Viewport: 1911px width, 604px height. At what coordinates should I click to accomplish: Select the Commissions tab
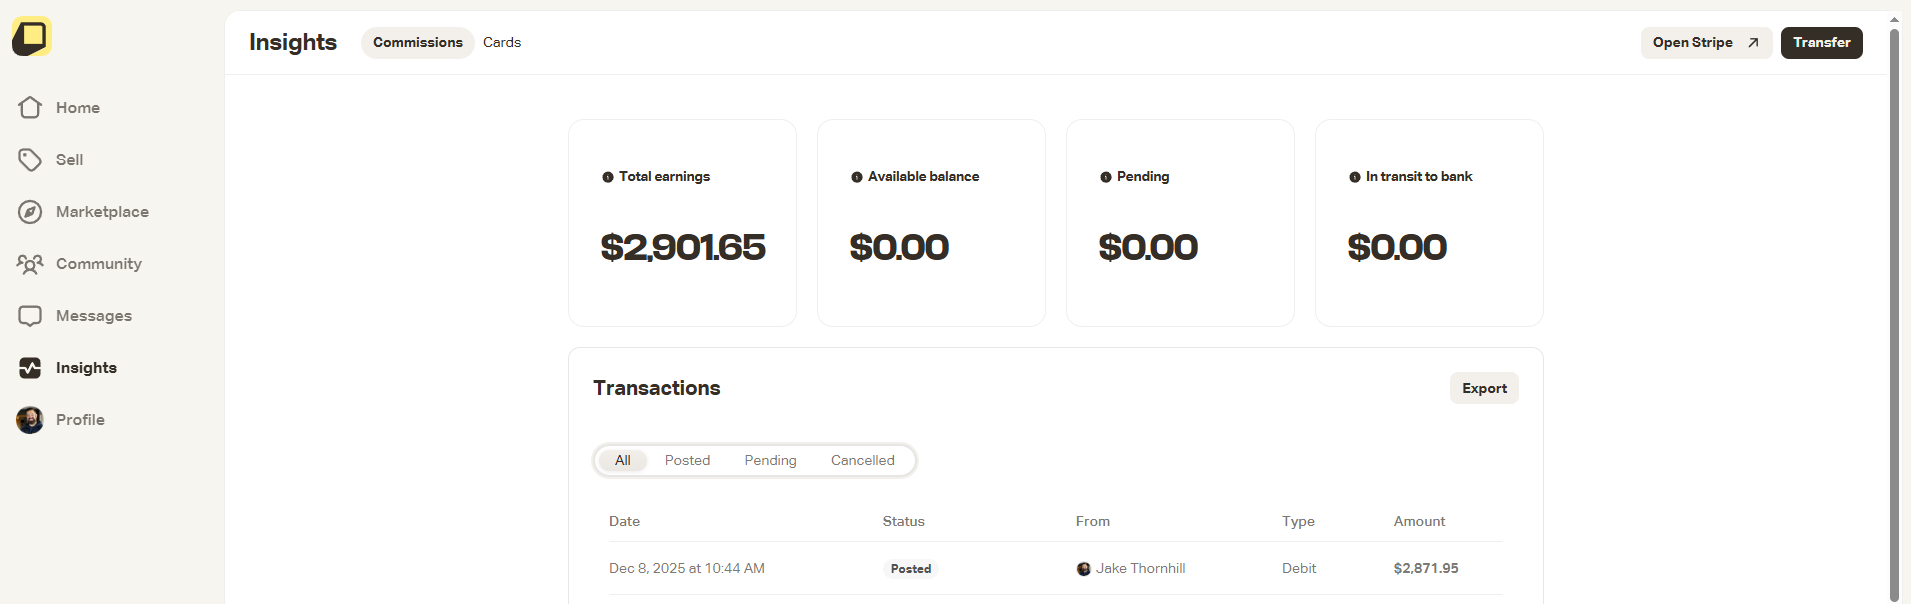(x=417, y=42)
